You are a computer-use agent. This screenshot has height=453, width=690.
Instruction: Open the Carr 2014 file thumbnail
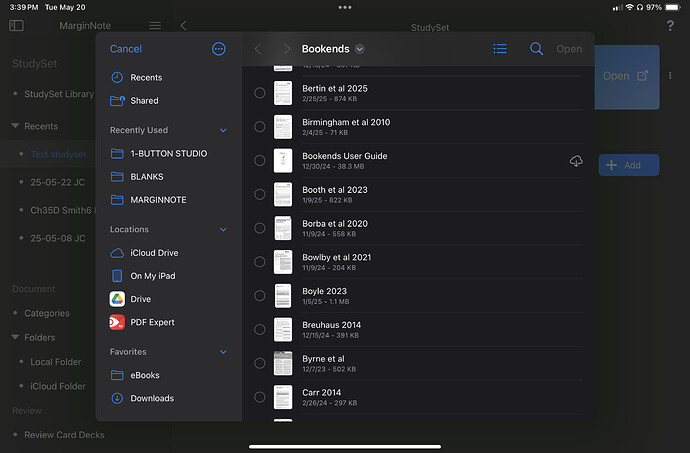(x=283, y=397)
